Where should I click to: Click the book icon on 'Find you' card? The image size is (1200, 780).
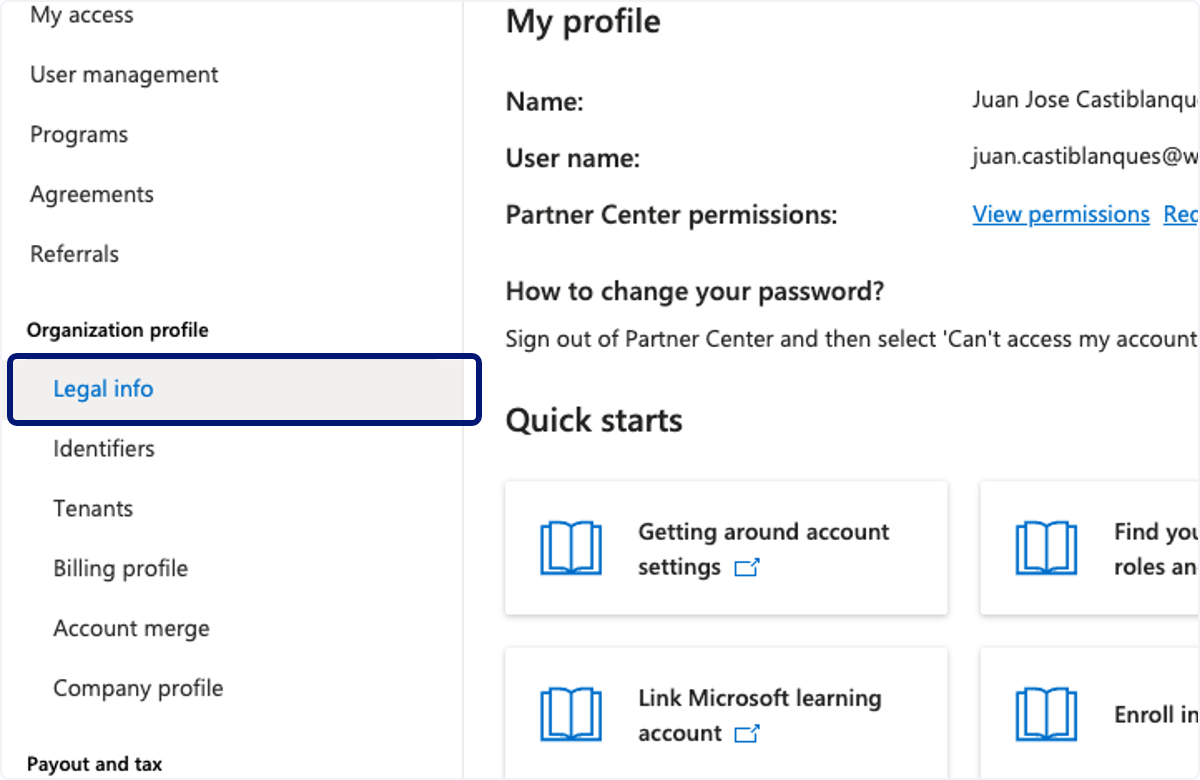[x=1047, y=548]
